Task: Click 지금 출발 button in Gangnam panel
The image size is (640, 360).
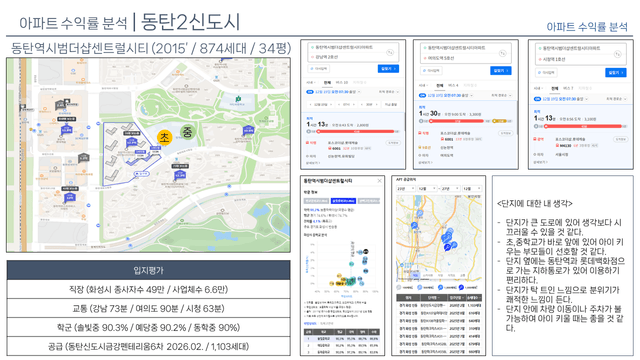Action: [390, 104]
